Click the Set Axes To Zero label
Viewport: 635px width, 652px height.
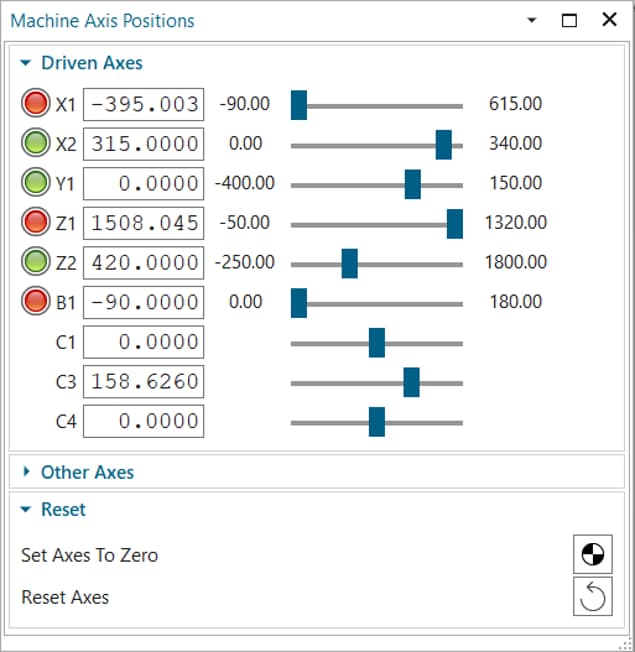coord(89,555)
